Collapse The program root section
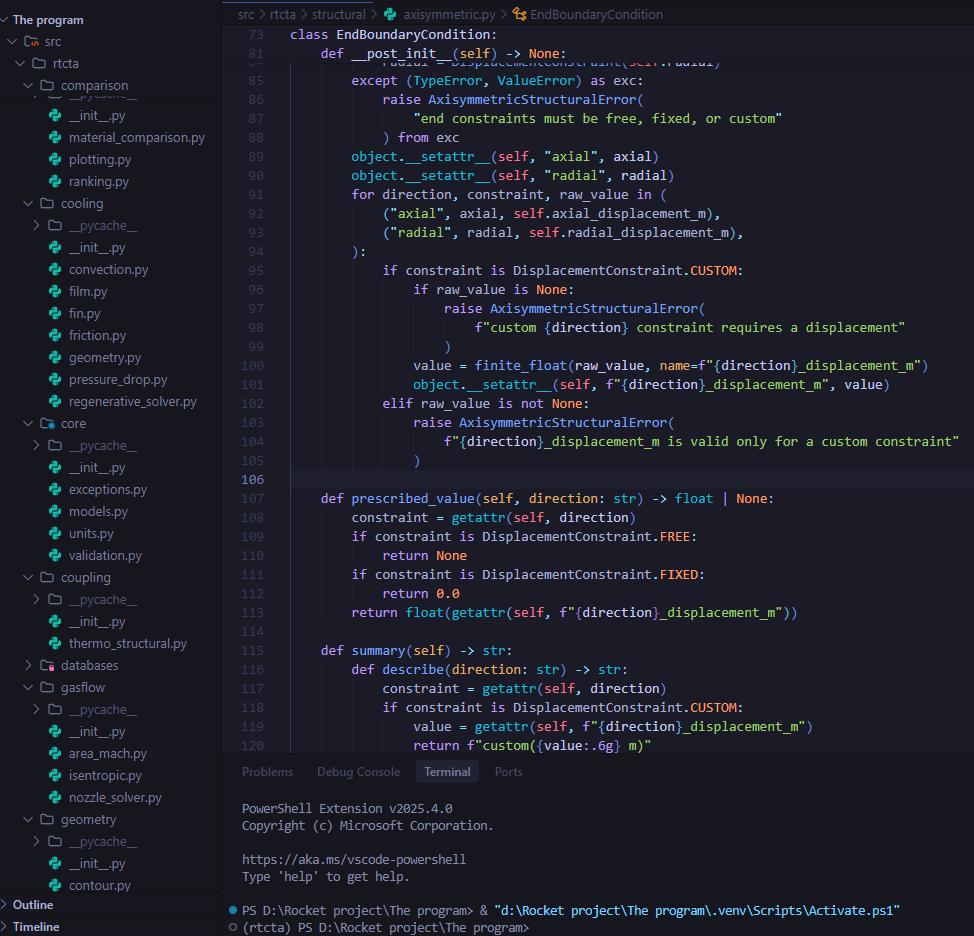 4,20
